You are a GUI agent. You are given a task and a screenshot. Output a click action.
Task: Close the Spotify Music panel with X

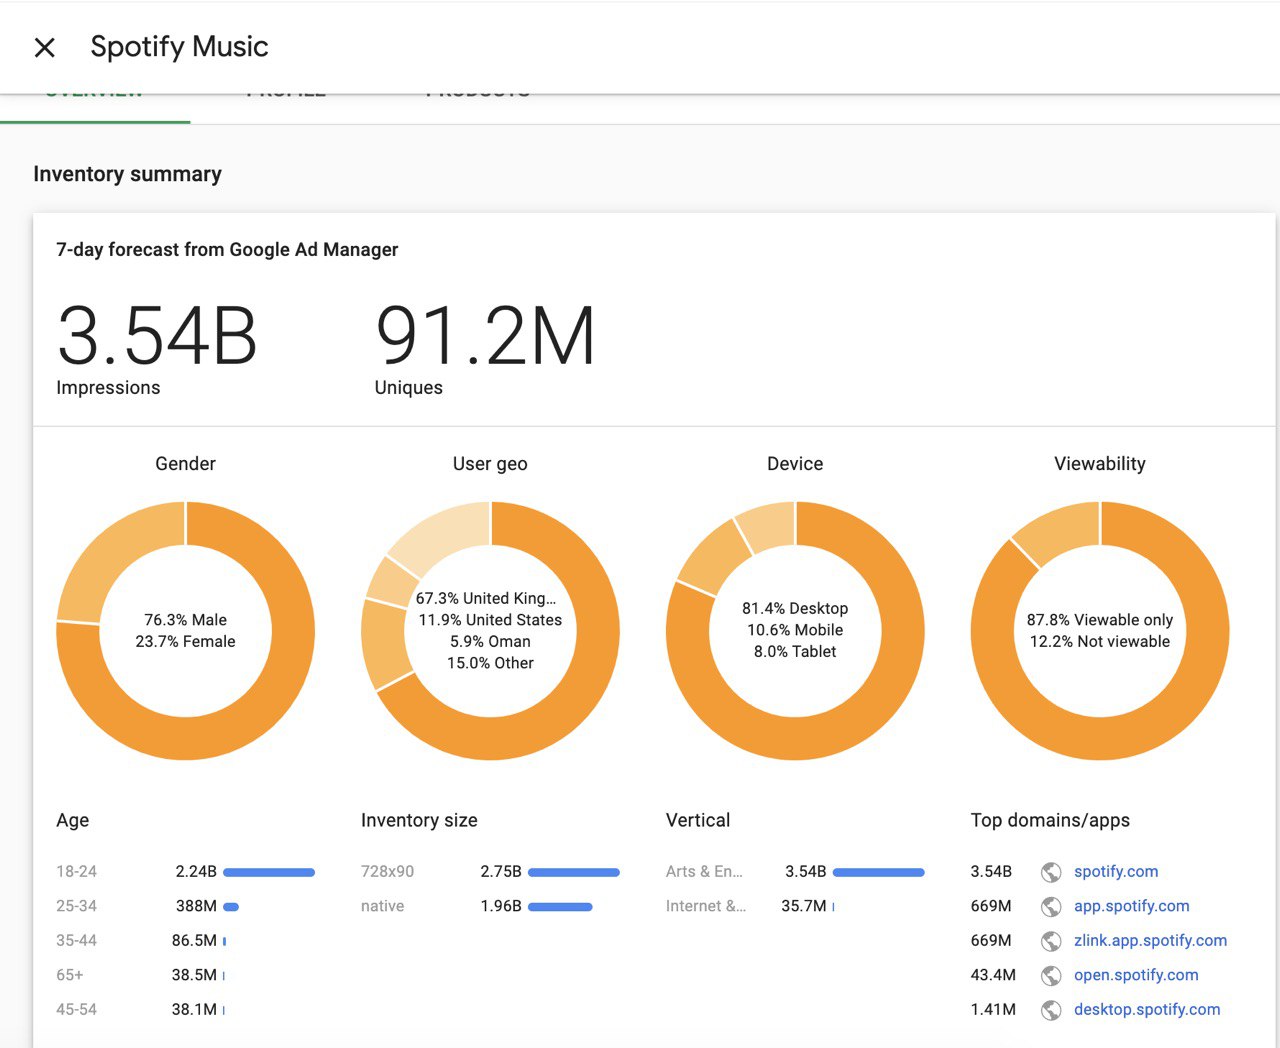click(x=44, y=47)
